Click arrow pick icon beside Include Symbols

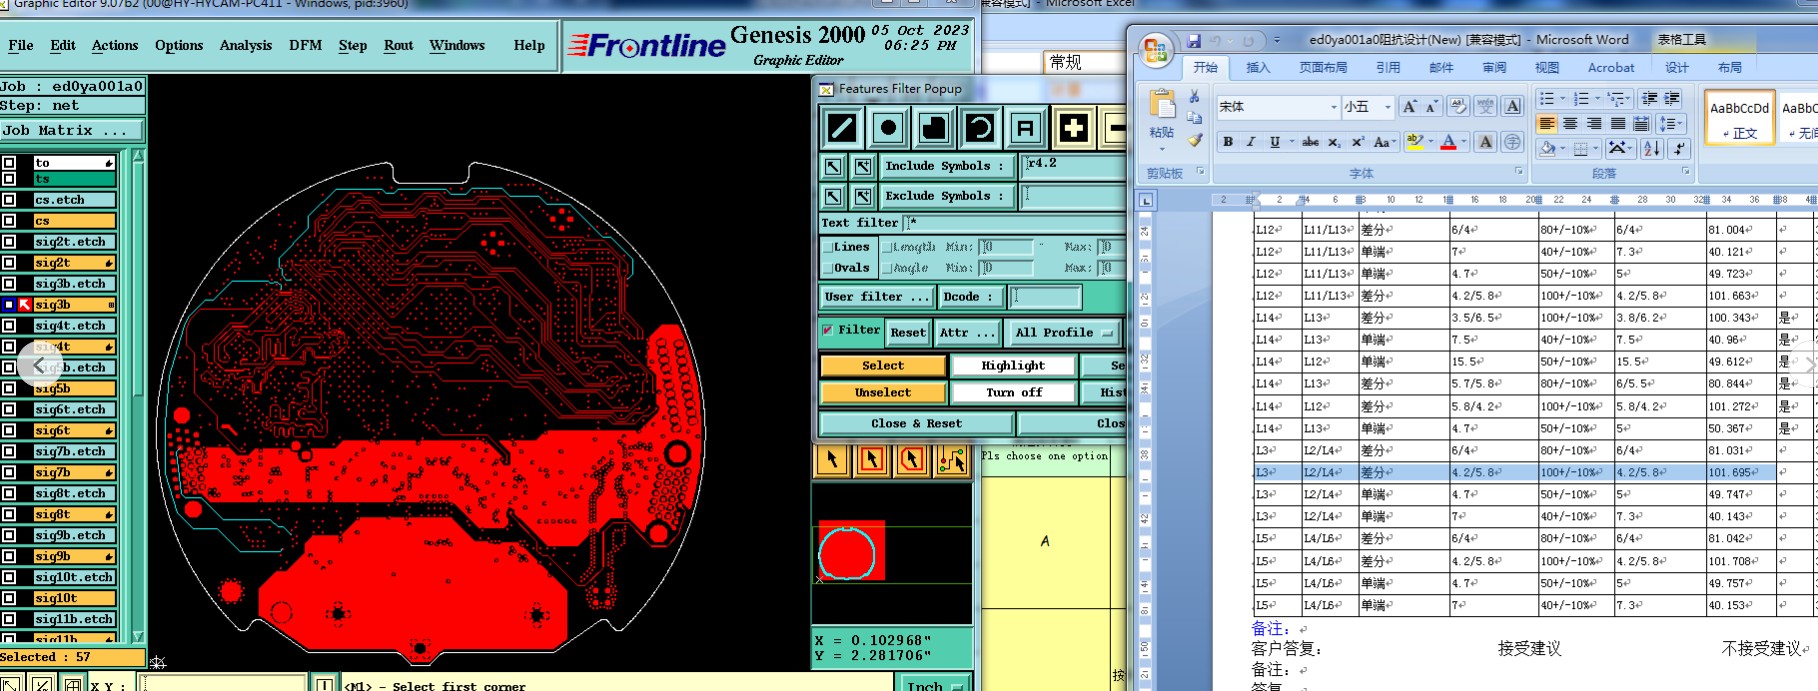pyautogui.click(x=833, y=166)
